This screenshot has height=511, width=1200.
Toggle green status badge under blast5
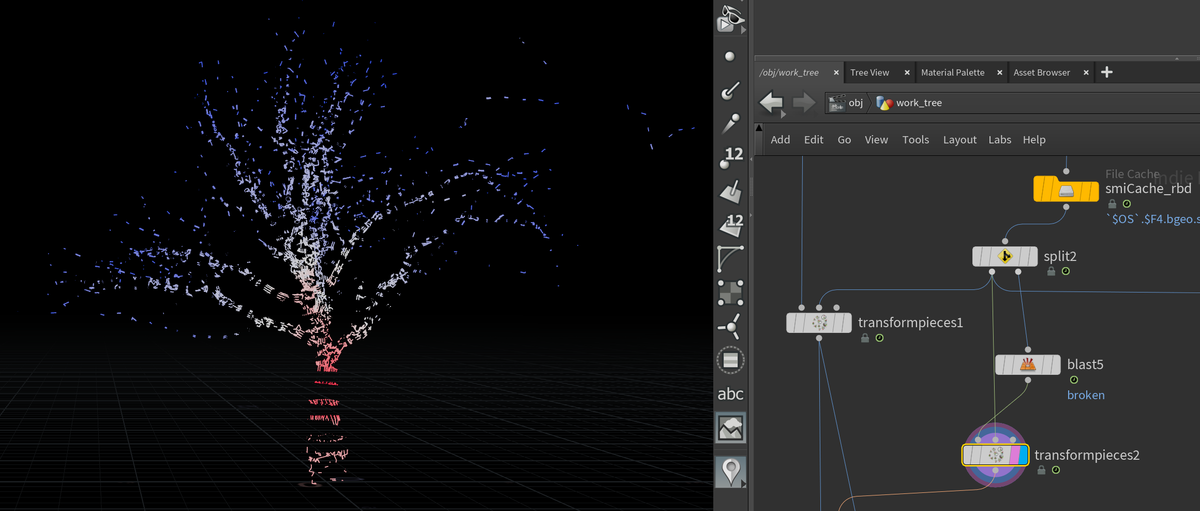[1073, 380]
